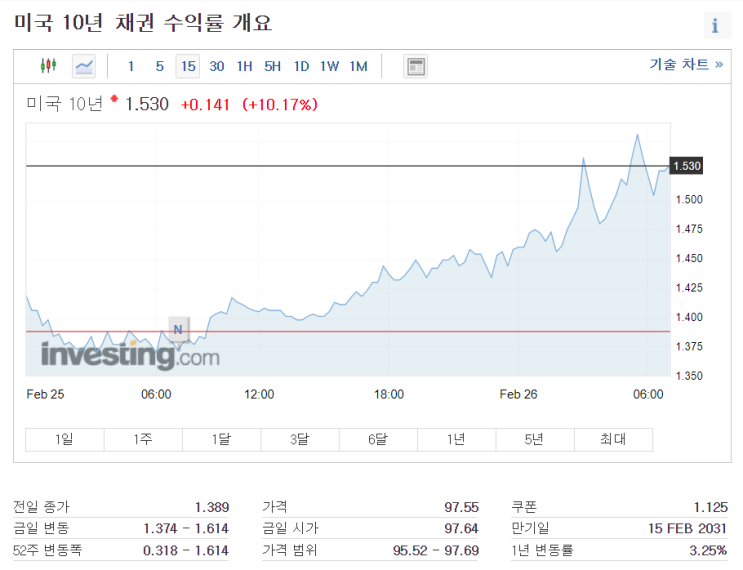Switch to candlestick chart view
The height and width of the screenshot is (570, 743).
tap(48, 65)
